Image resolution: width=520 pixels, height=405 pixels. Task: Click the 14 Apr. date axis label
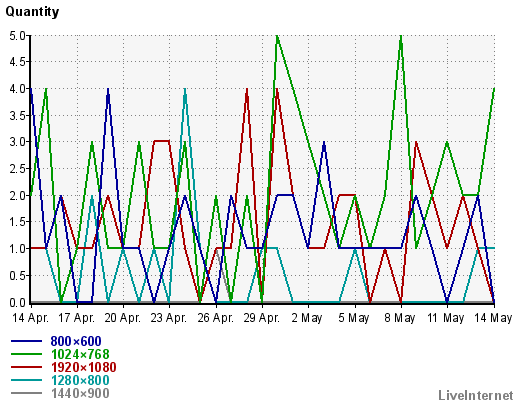point(31,318)
